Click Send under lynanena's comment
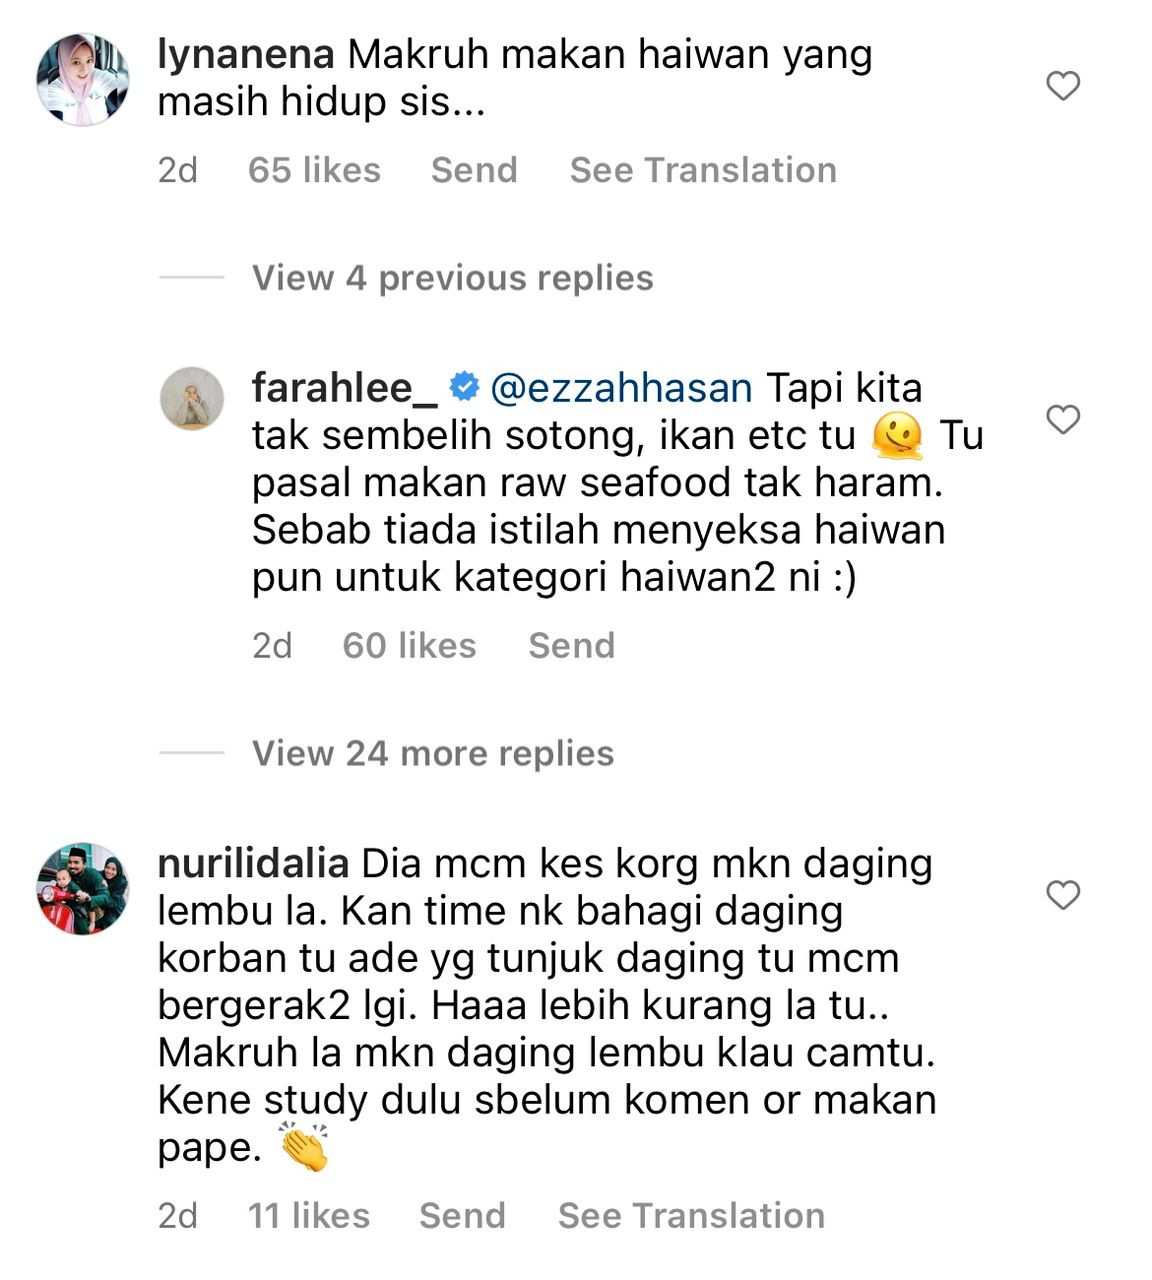The height and width of the screenshot is (1280, 1152). click(474, 170)
